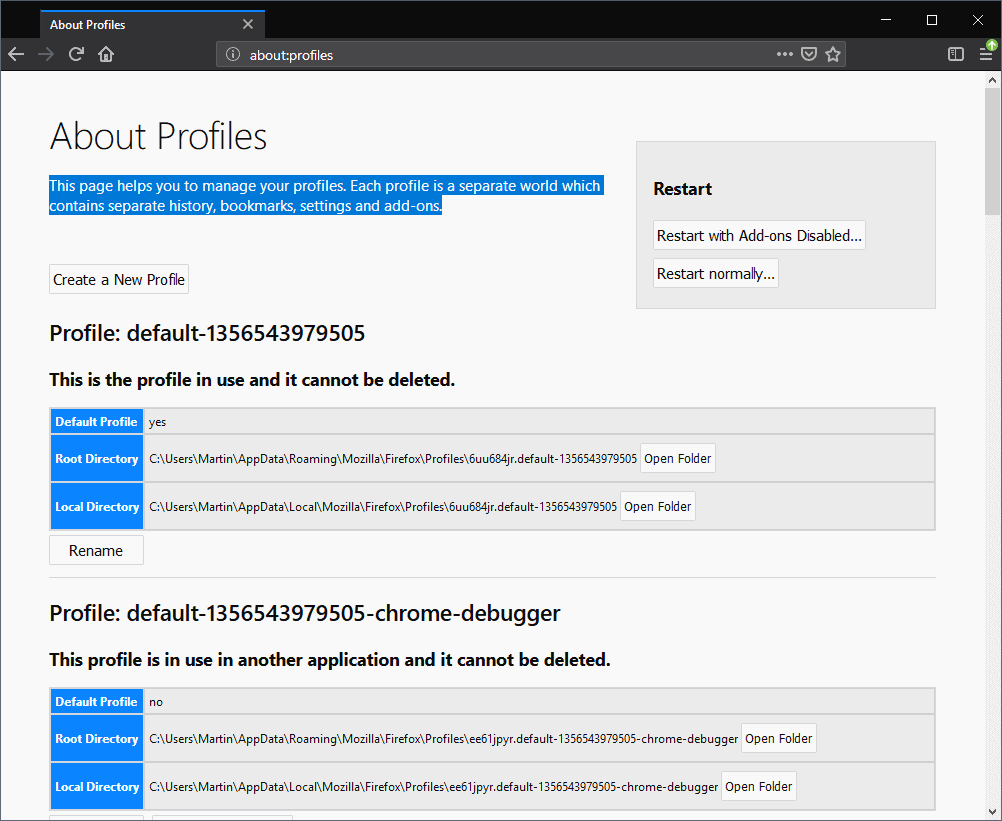Viewport: 1002px width, 821px height.
Task: Open the Firefox hamburger menu
Action: 985,54
